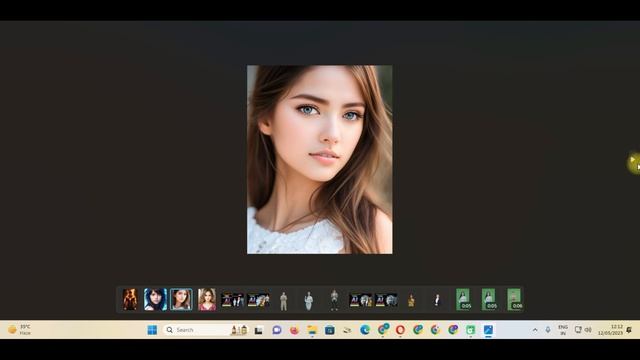The height and width of the screenshot is (360, 640).
Task: Open Task View from the taskbar
Action: click(x=259, y=330)
